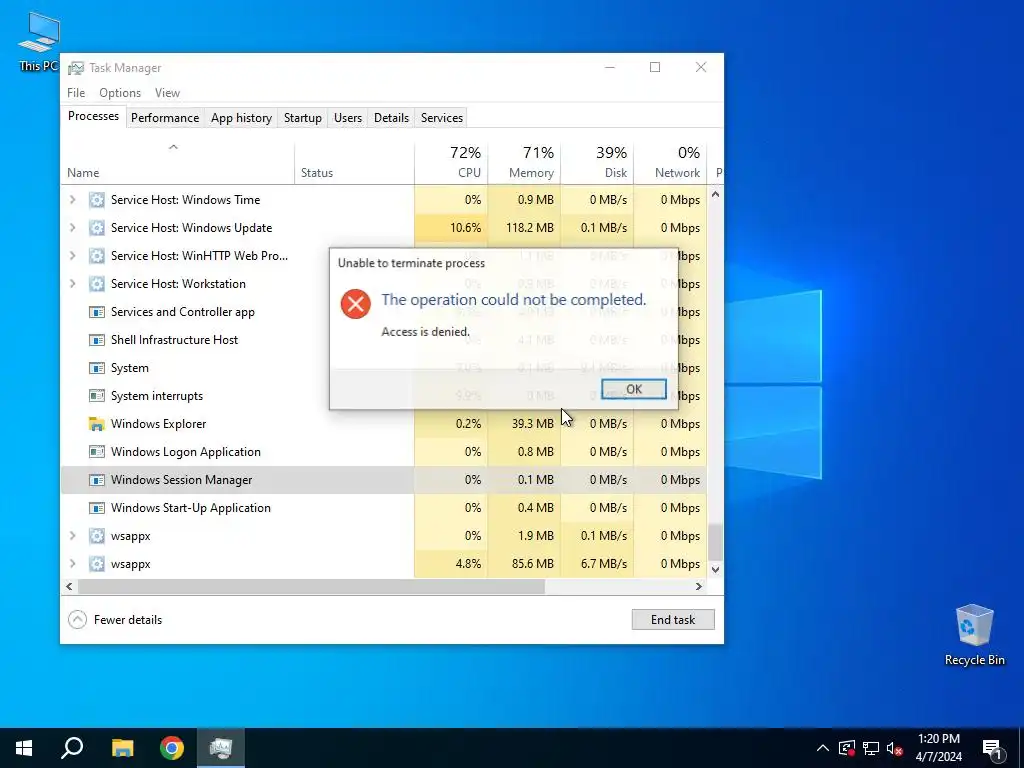Click the Windows Start-Up Application icon
The width and height of the screenshot is (1024, 768).
click(x=97, y=508)
